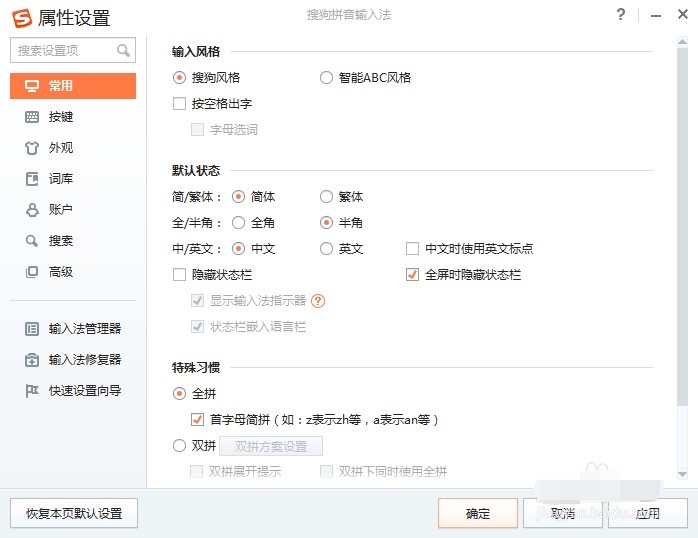Screen dimensions: 698x538
Task: Click the 确定 button
Action: coord(478,513)
